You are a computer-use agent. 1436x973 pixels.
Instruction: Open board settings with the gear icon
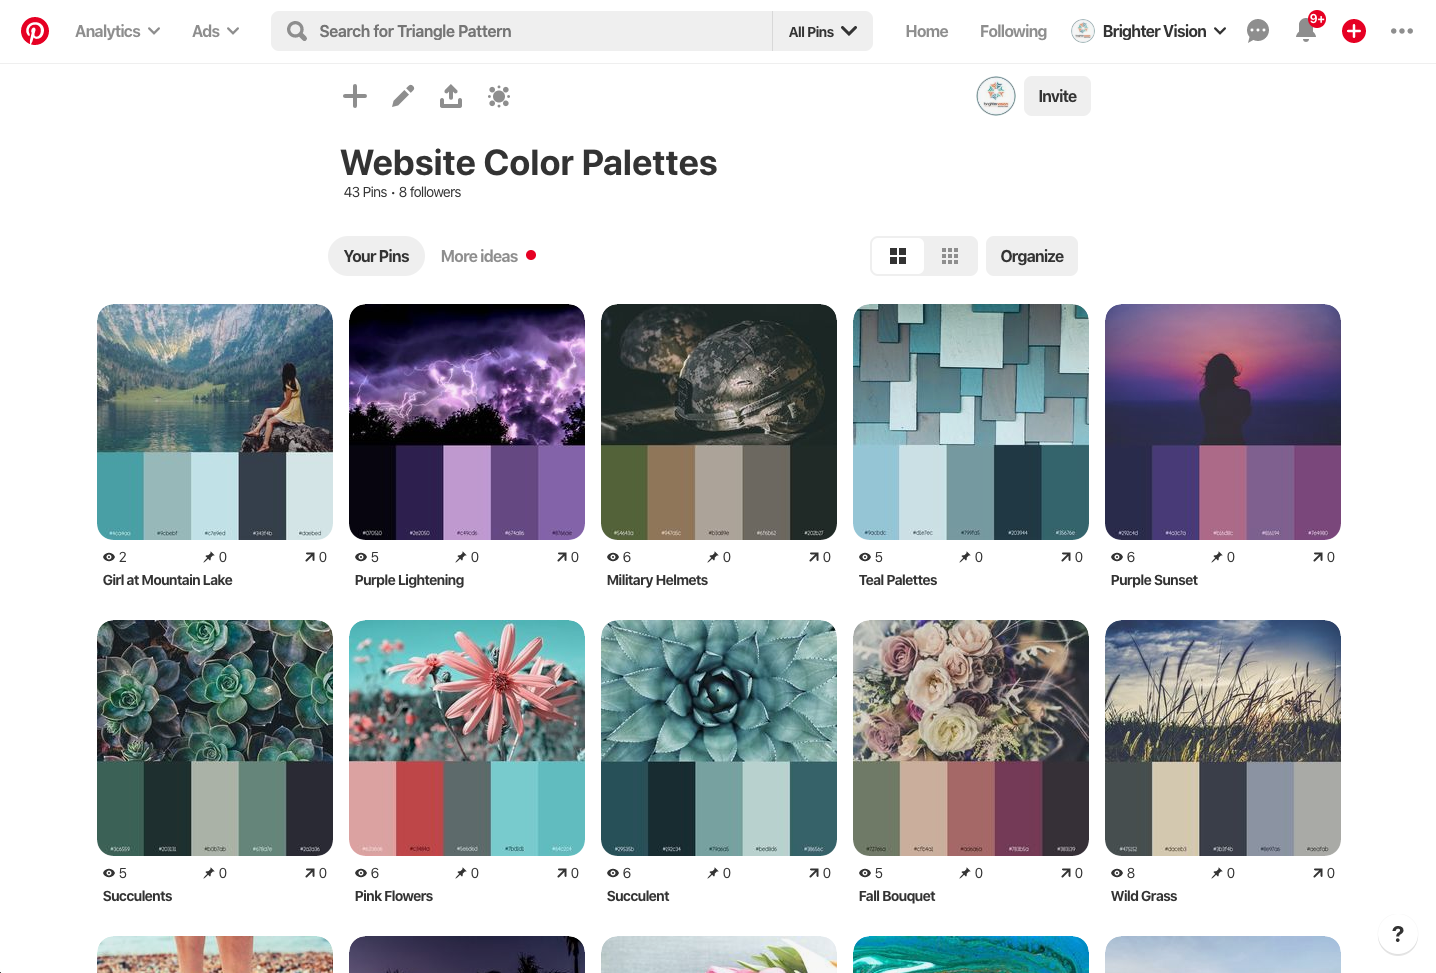[x=499, y=96]
